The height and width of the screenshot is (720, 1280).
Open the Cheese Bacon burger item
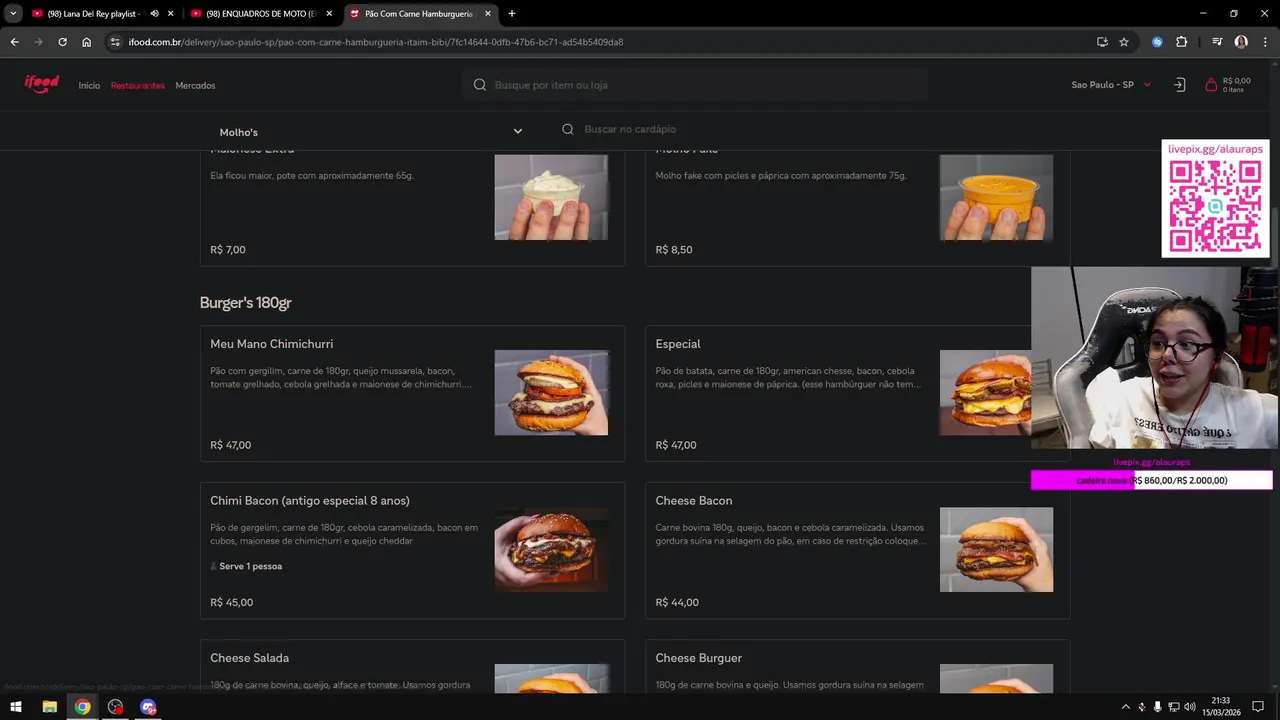(857, 550)
